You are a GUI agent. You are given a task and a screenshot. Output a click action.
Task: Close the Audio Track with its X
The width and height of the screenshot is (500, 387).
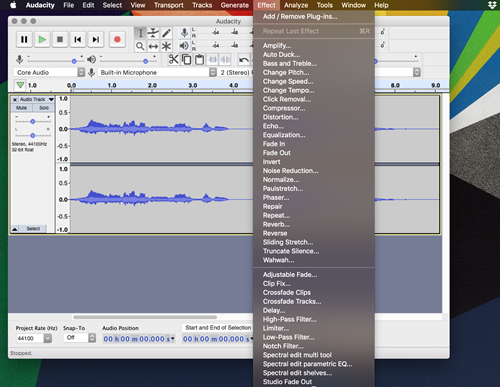click(15, 99)
